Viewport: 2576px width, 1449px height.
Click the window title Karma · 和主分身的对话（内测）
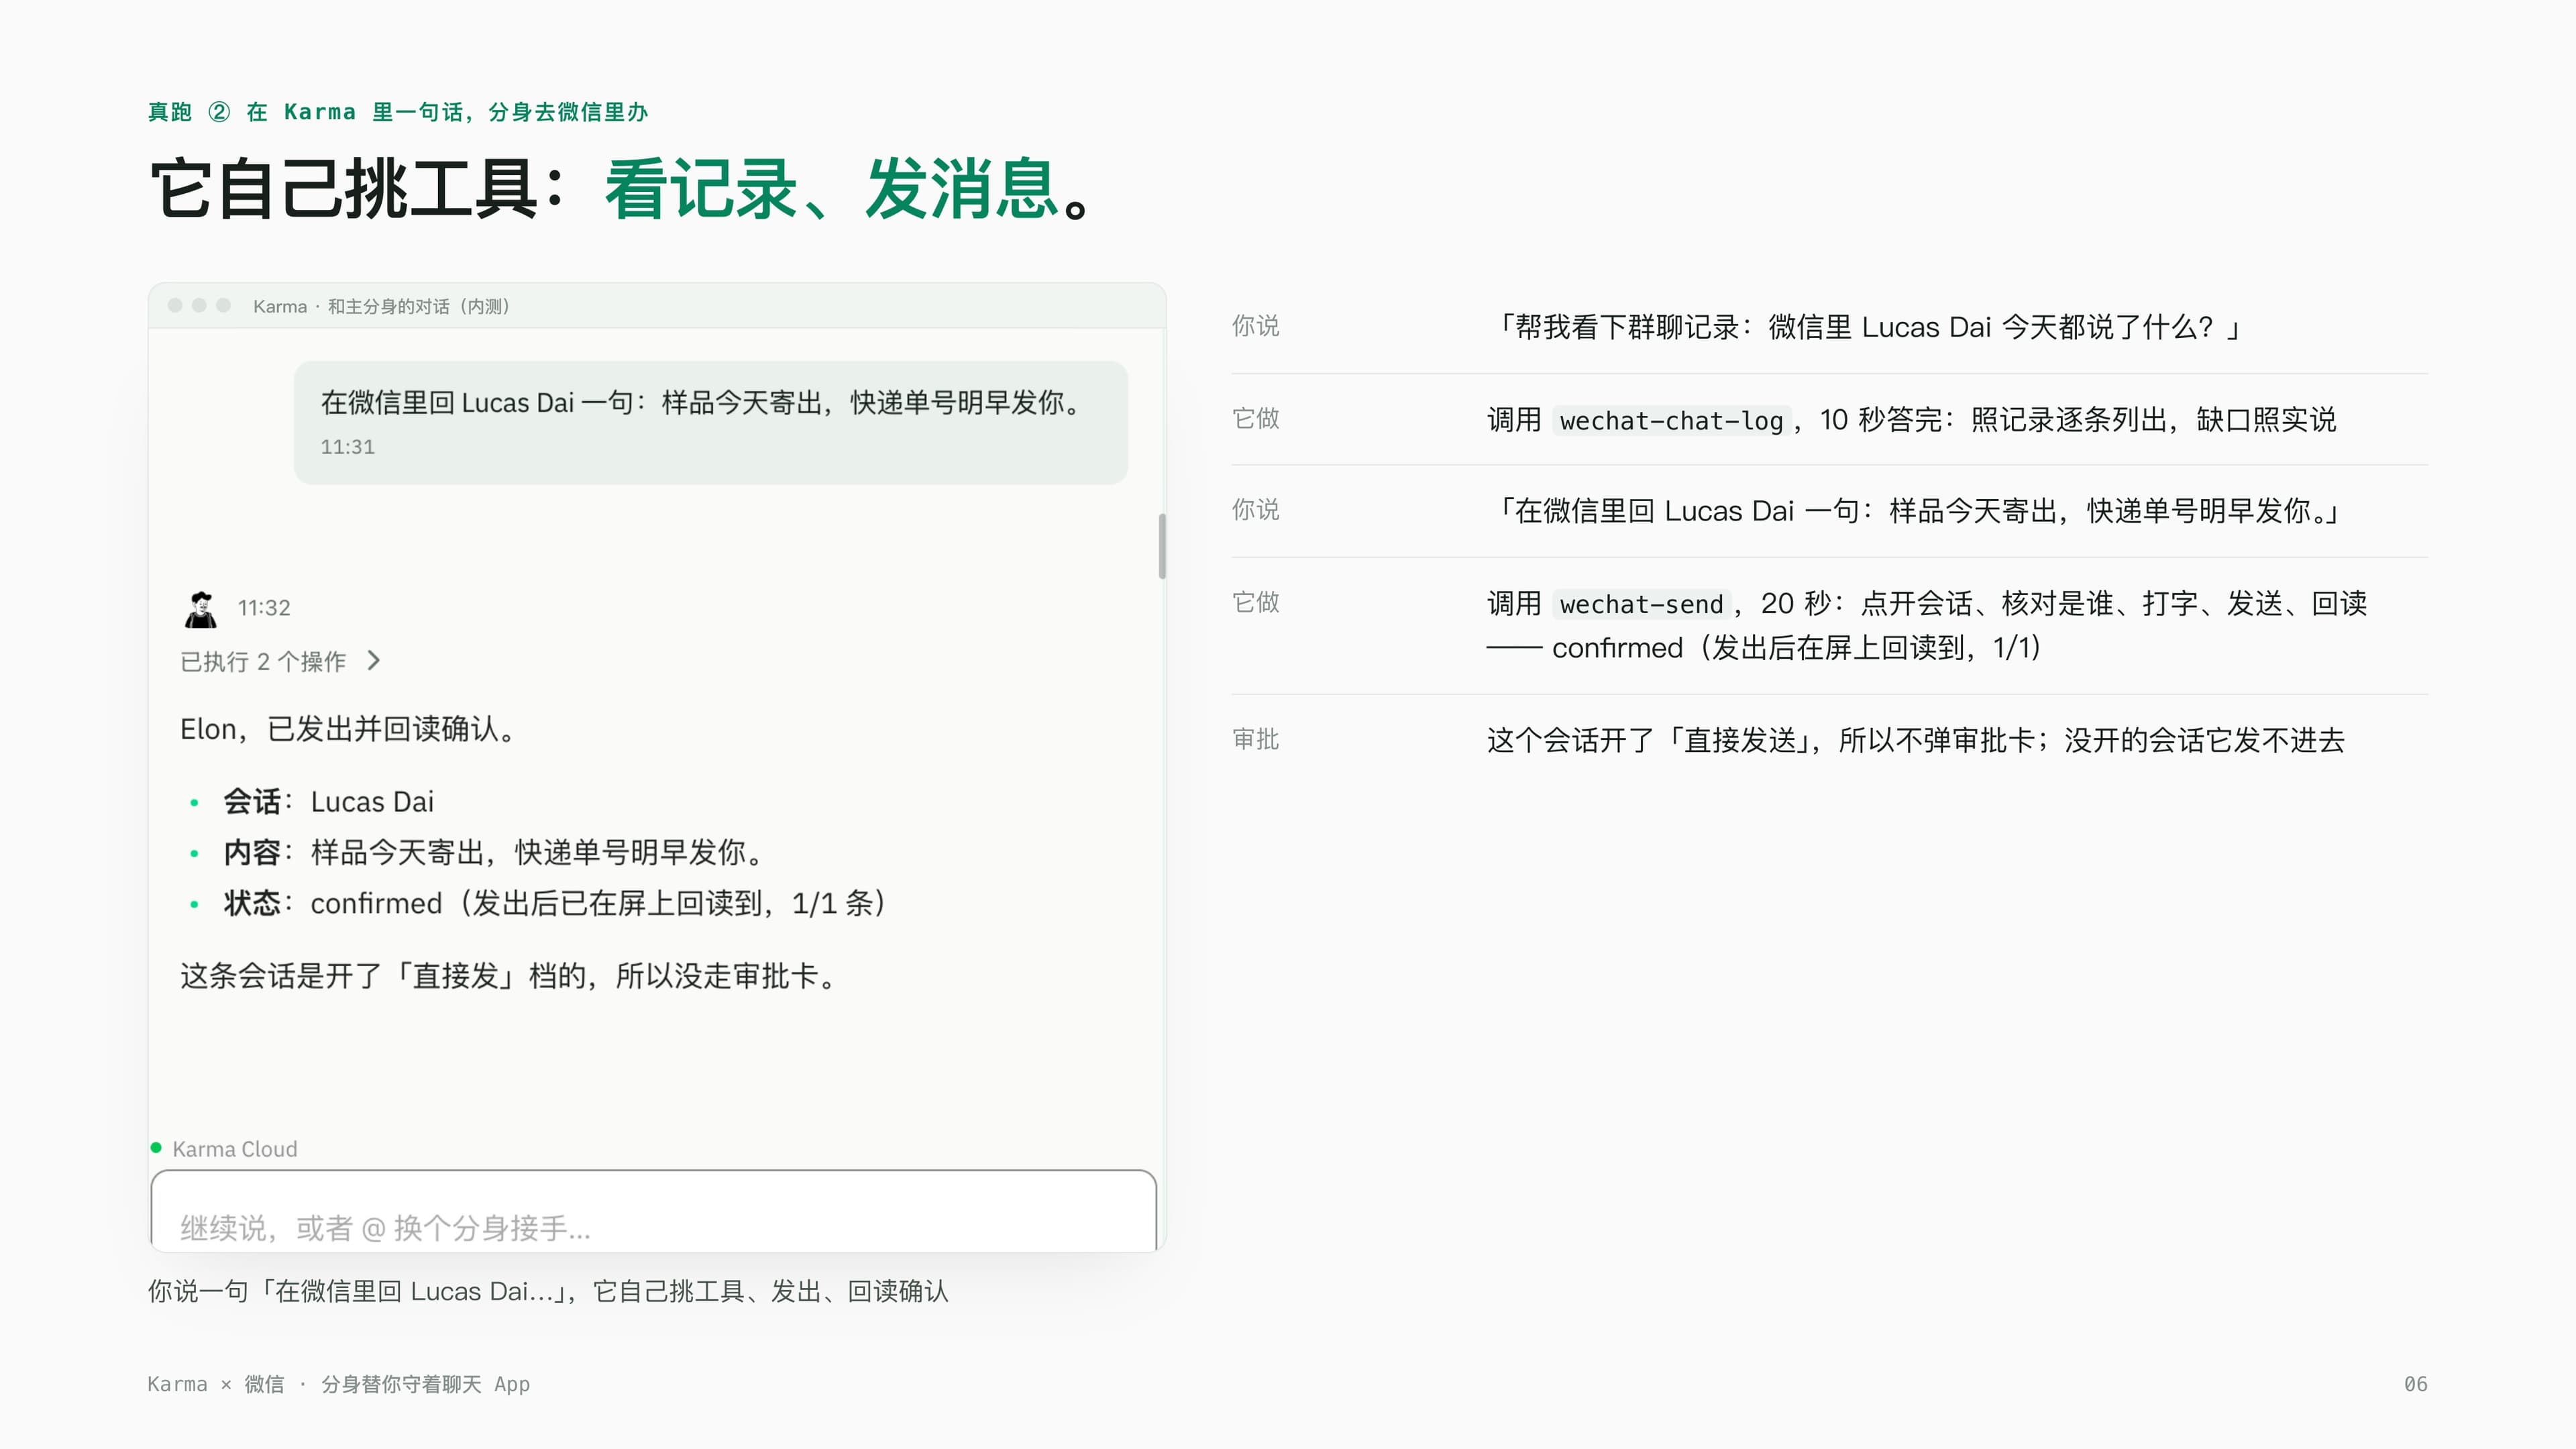pyautogui.click(x=381, y=306)
